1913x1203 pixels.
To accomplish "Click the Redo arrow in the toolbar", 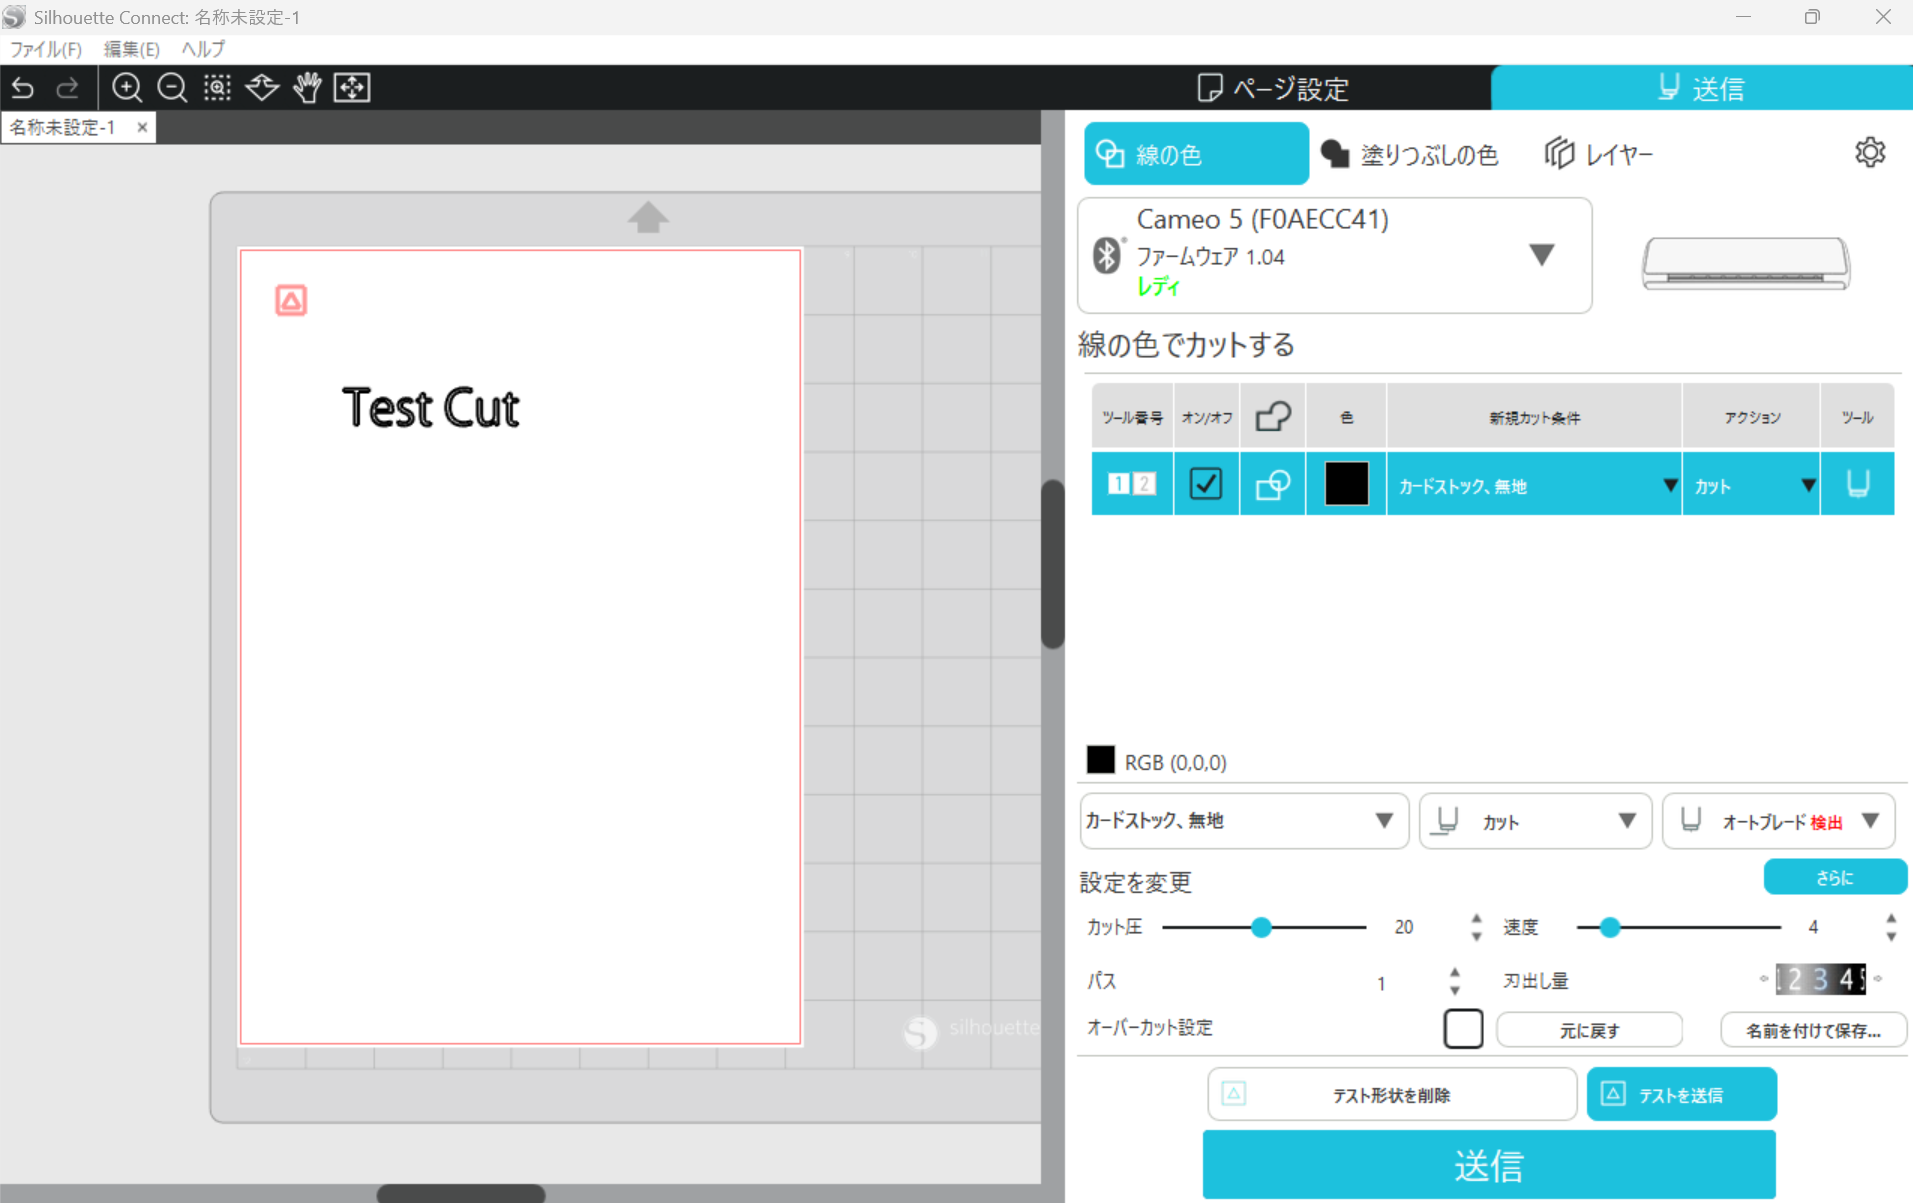I will 67,88.
